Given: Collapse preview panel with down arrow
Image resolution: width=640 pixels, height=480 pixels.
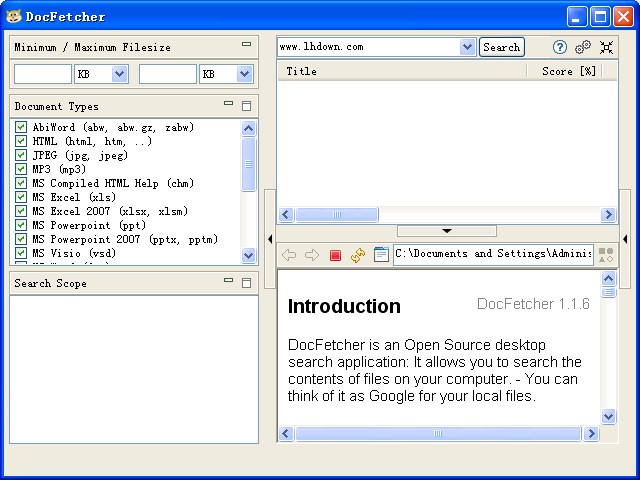Looking at the screenshot, I should coord(447,231).
